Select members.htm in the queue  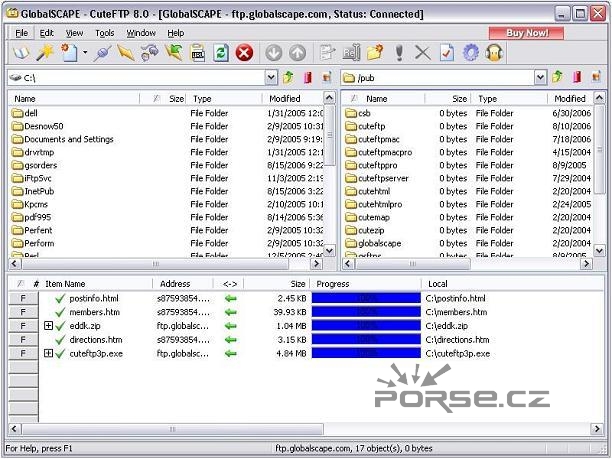click(x=94, y=312)
